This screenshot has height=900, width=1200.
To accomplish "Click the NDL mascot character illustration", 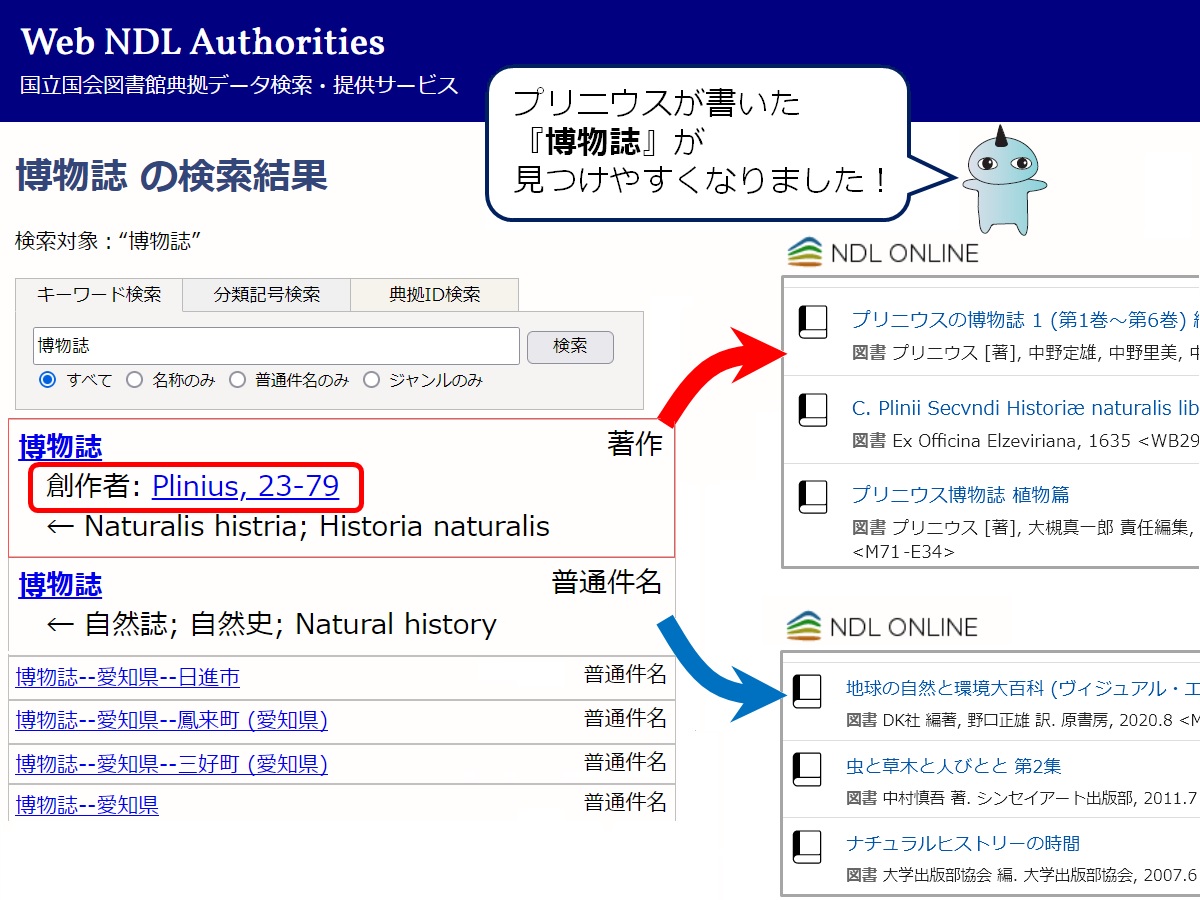I will [x=1005, y=185].
